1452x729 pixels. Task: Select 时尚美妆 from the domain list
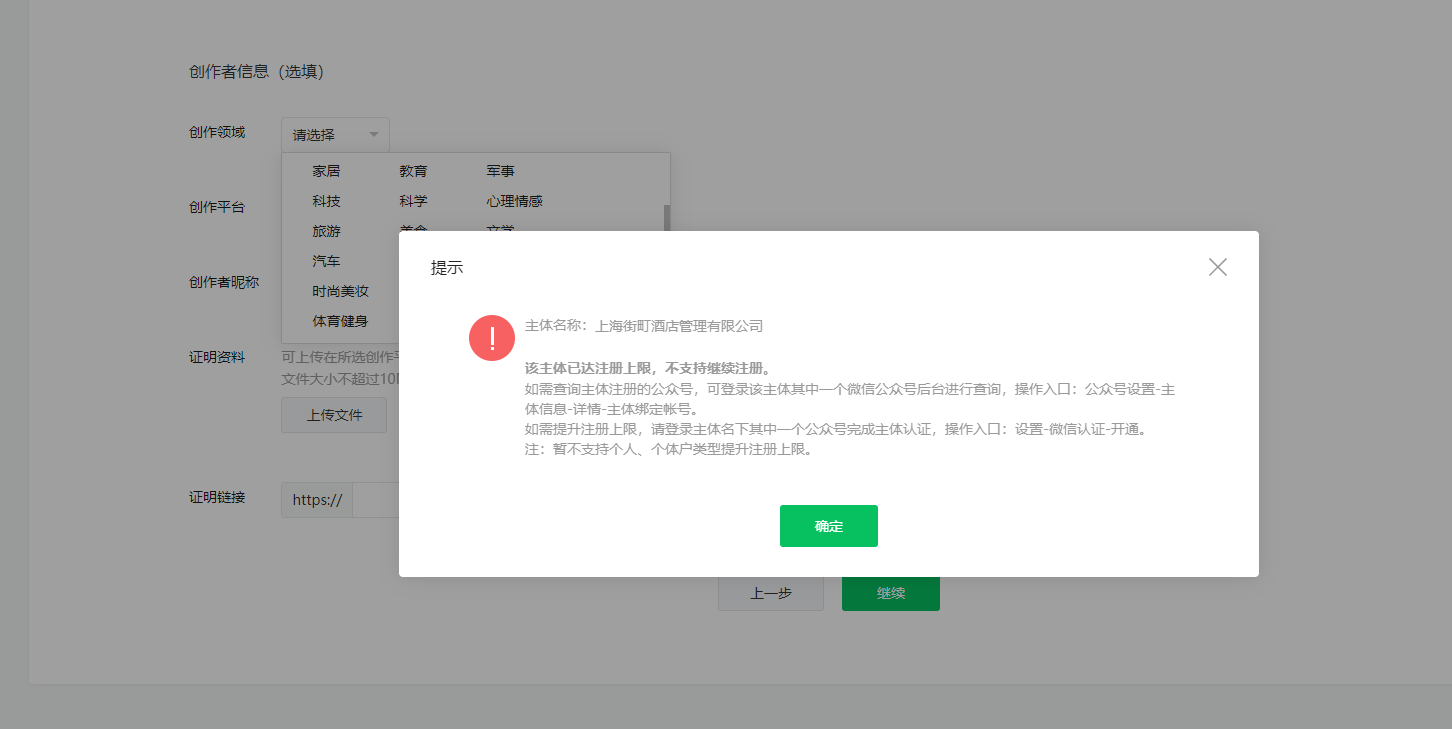pyautogui.click(x=341, y=291)
